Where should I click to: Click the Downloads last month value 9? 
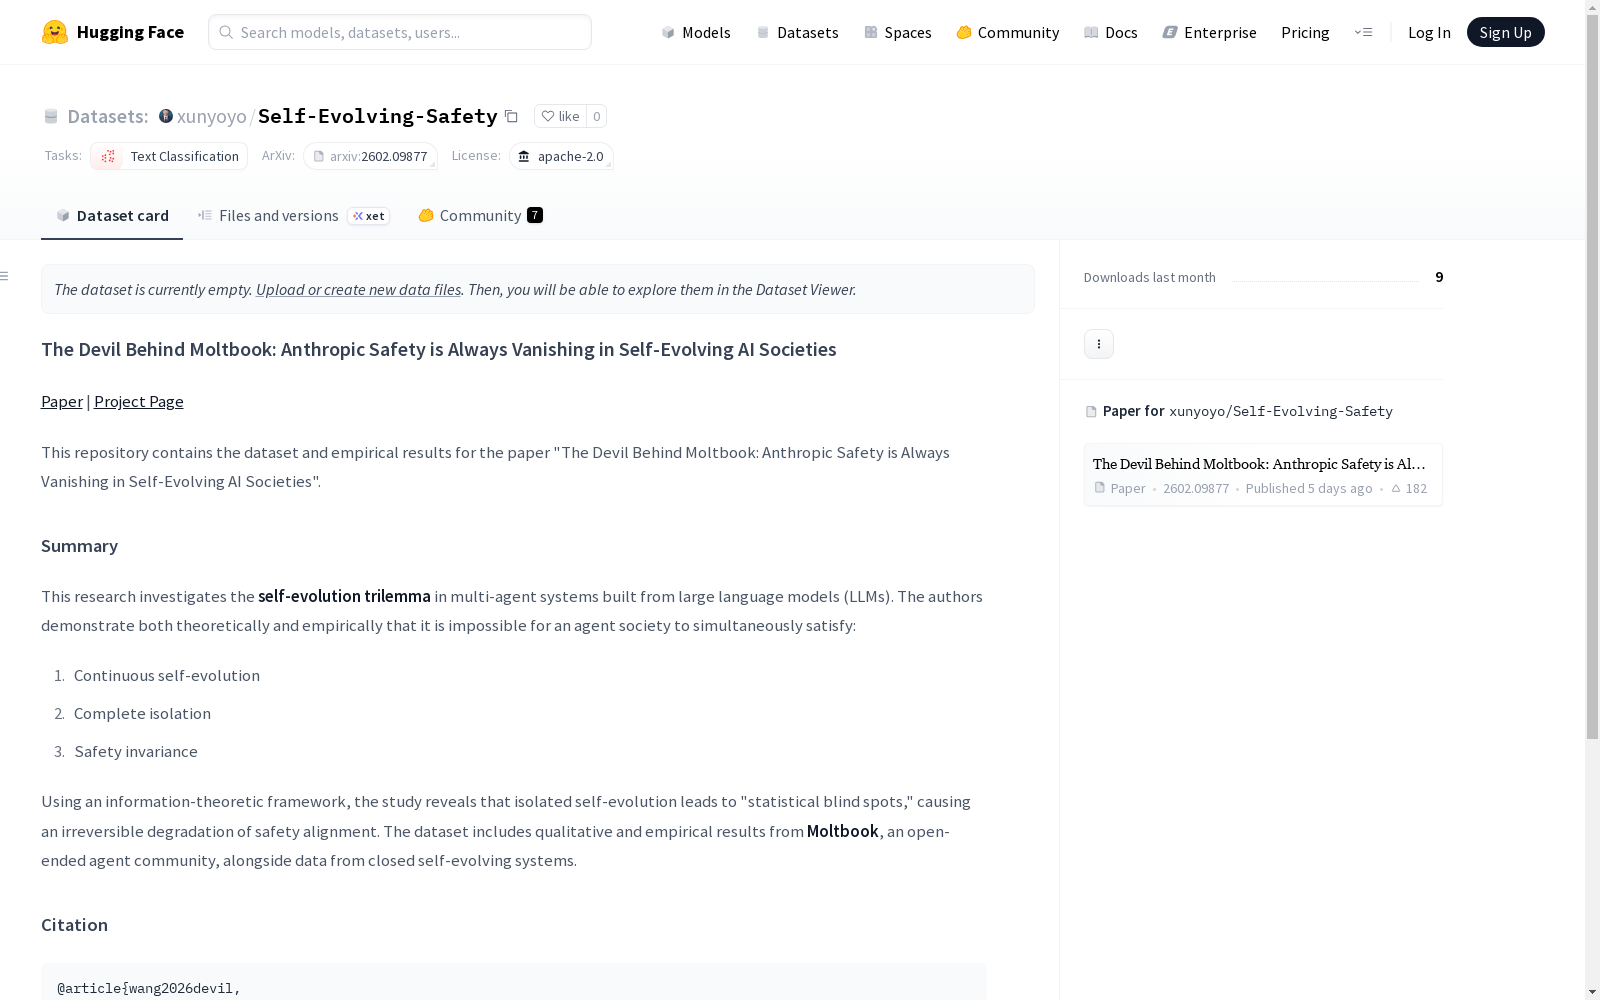click(1439, 277)
